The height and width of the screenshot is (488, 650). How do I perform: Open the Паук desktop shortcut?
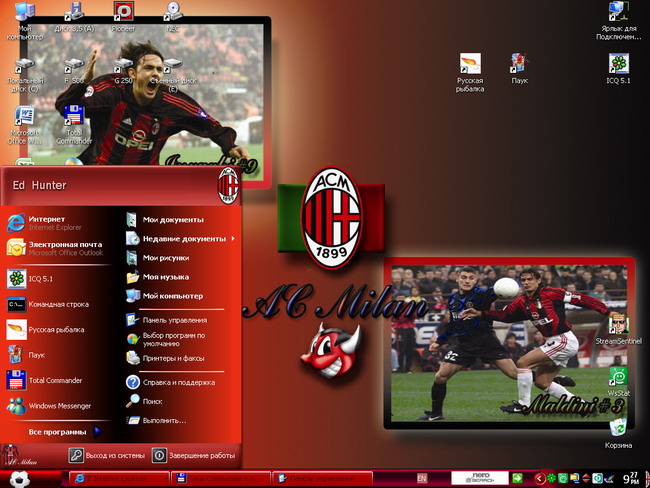(x=519, y=68)
